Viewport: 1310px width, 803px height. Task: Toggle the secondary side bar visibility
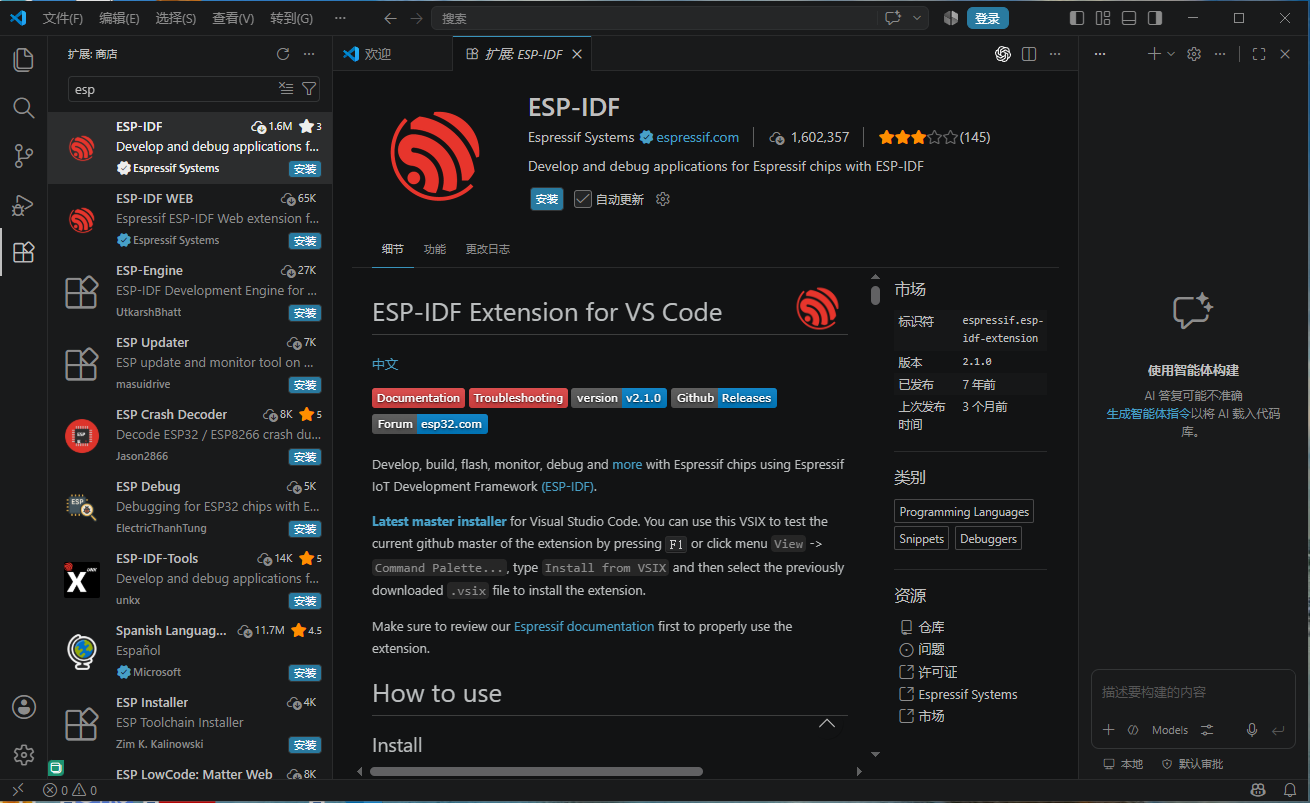1155,18
